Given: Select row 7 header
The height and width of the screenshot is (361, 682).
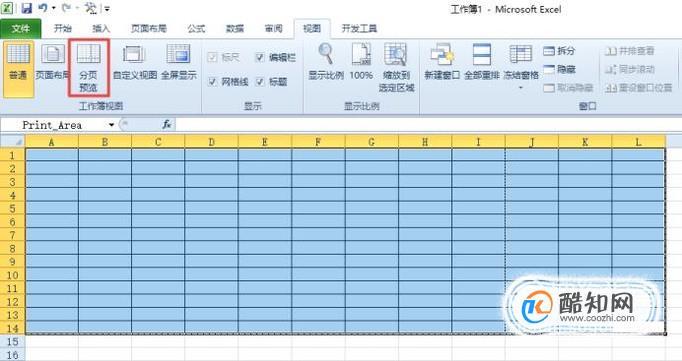Looking at the screenshot, I should tap(13, 235).
